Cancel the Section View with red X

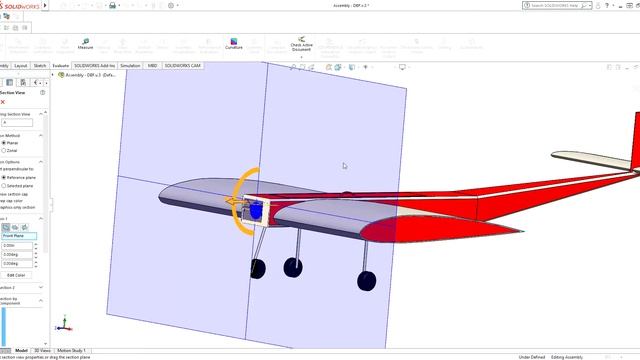click(3, 102)
